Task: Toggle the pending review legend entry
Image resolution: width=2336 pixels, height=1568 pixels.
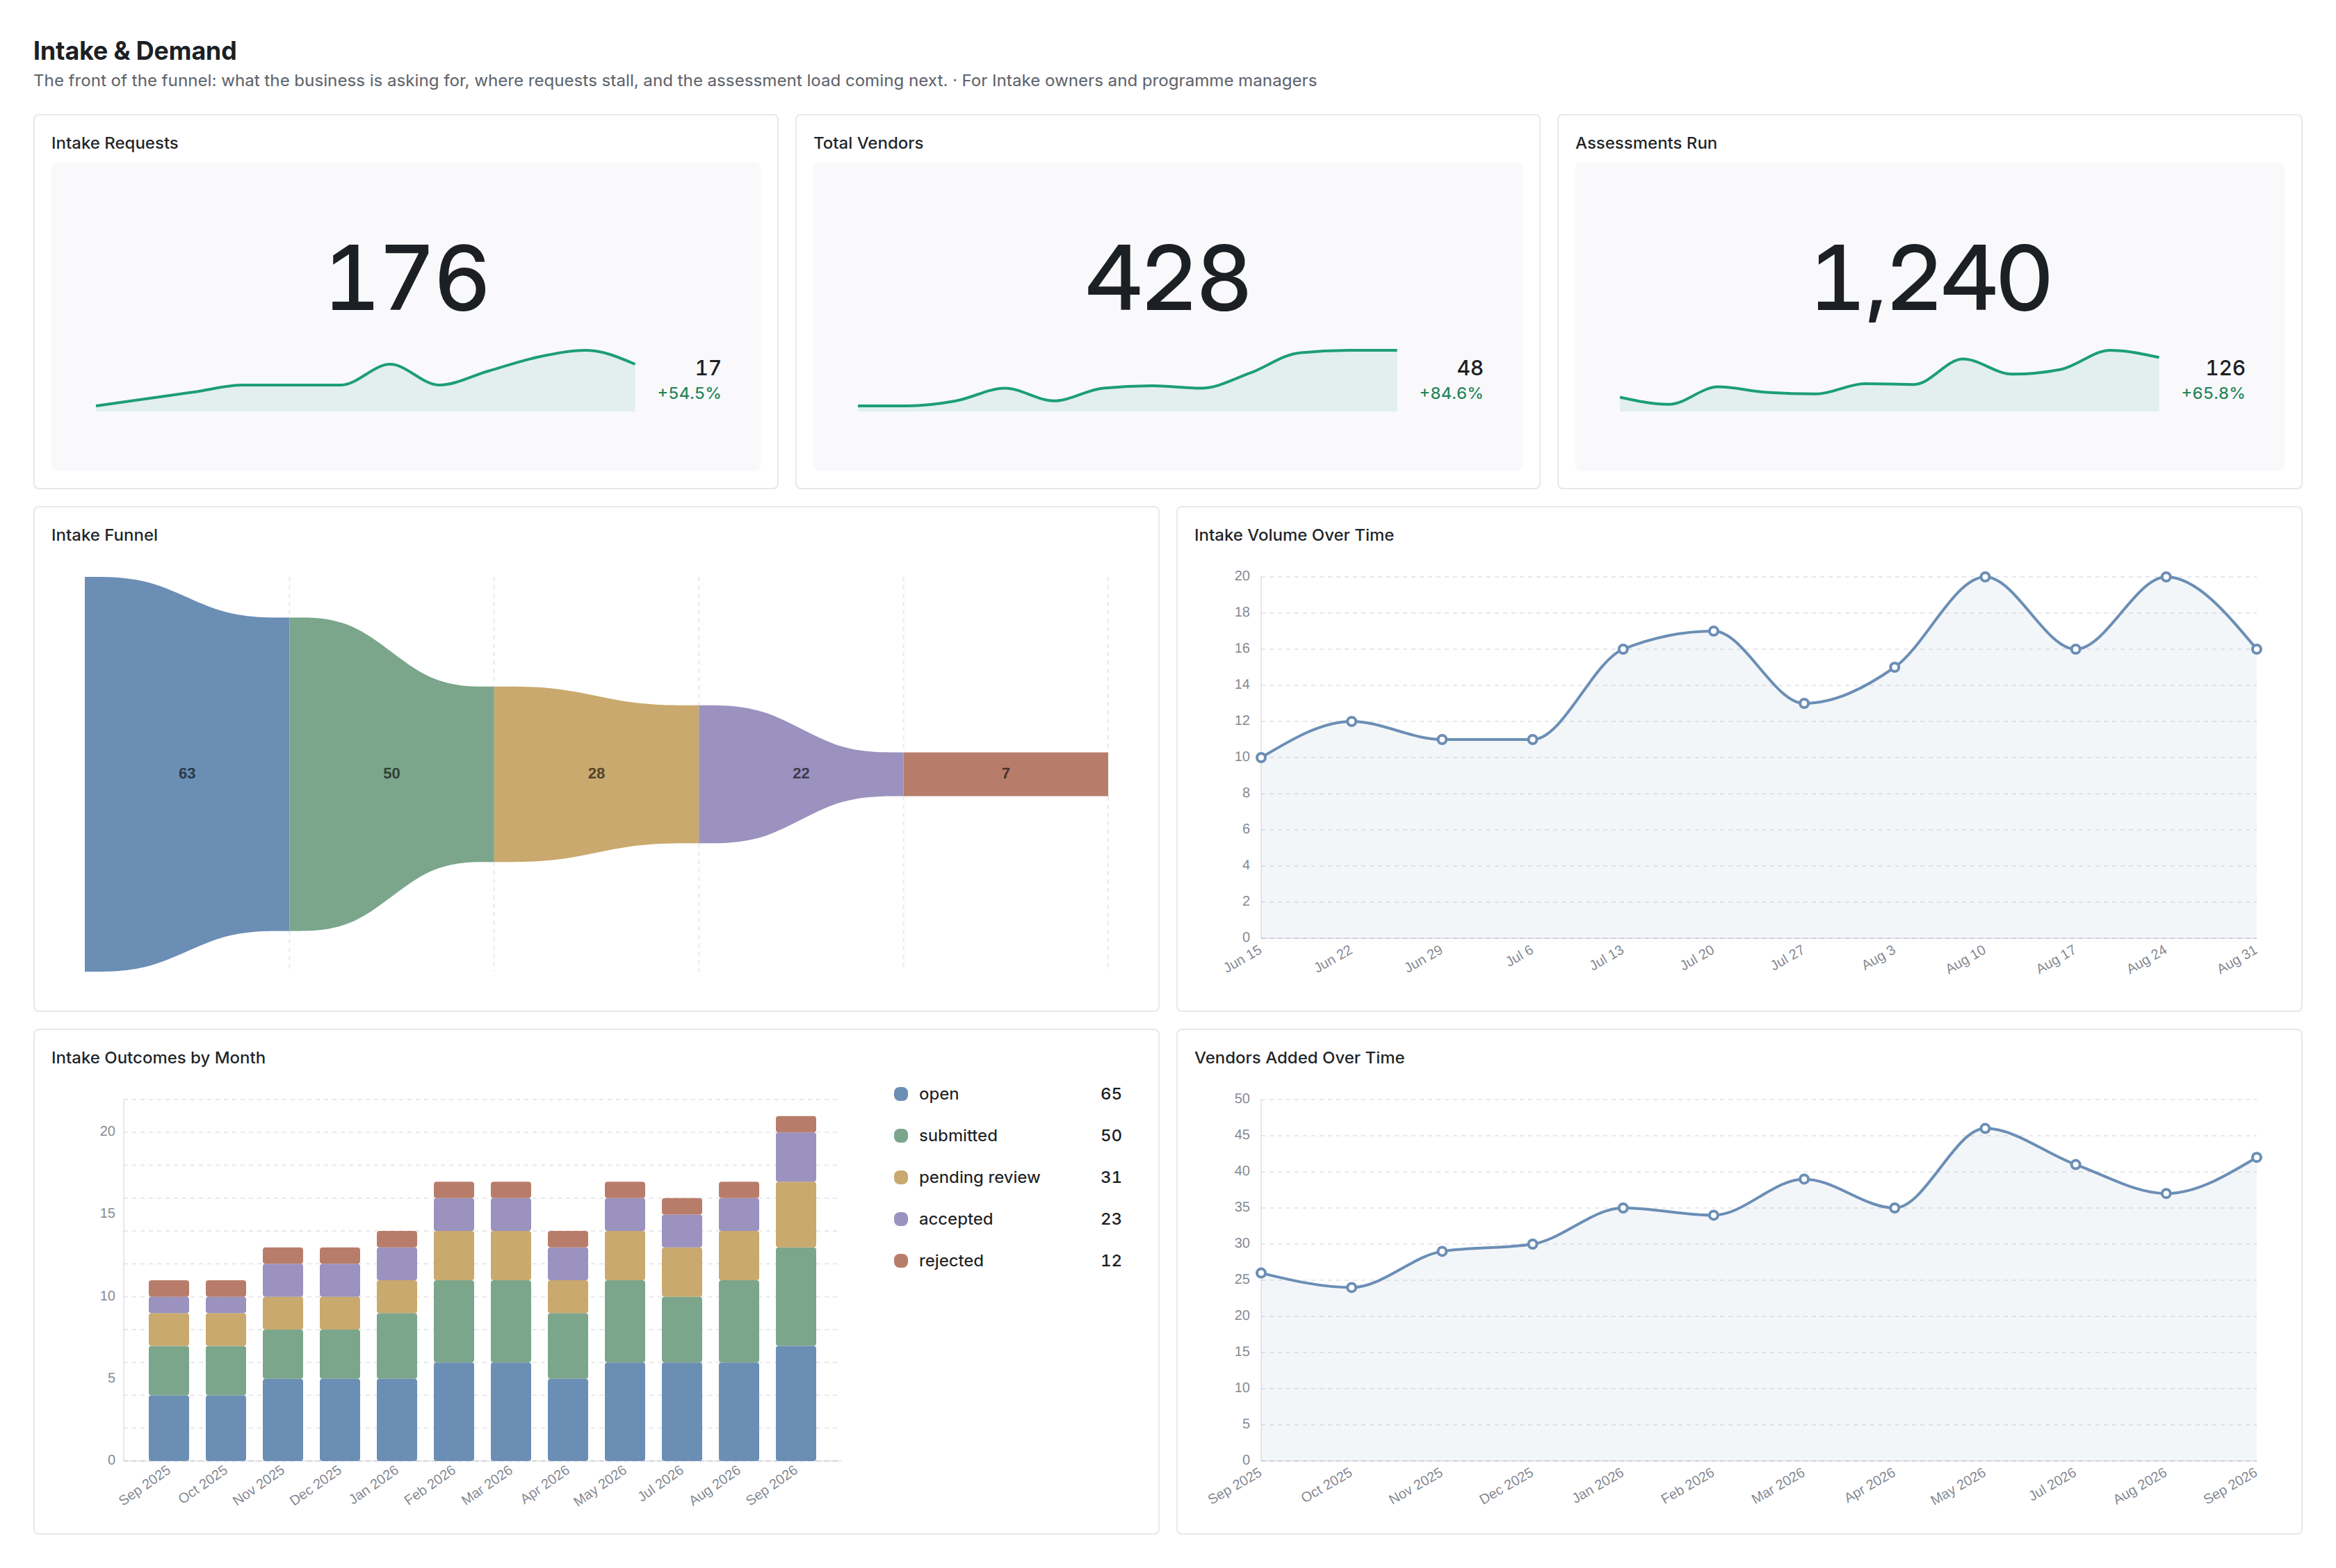Action: 1008,1178
